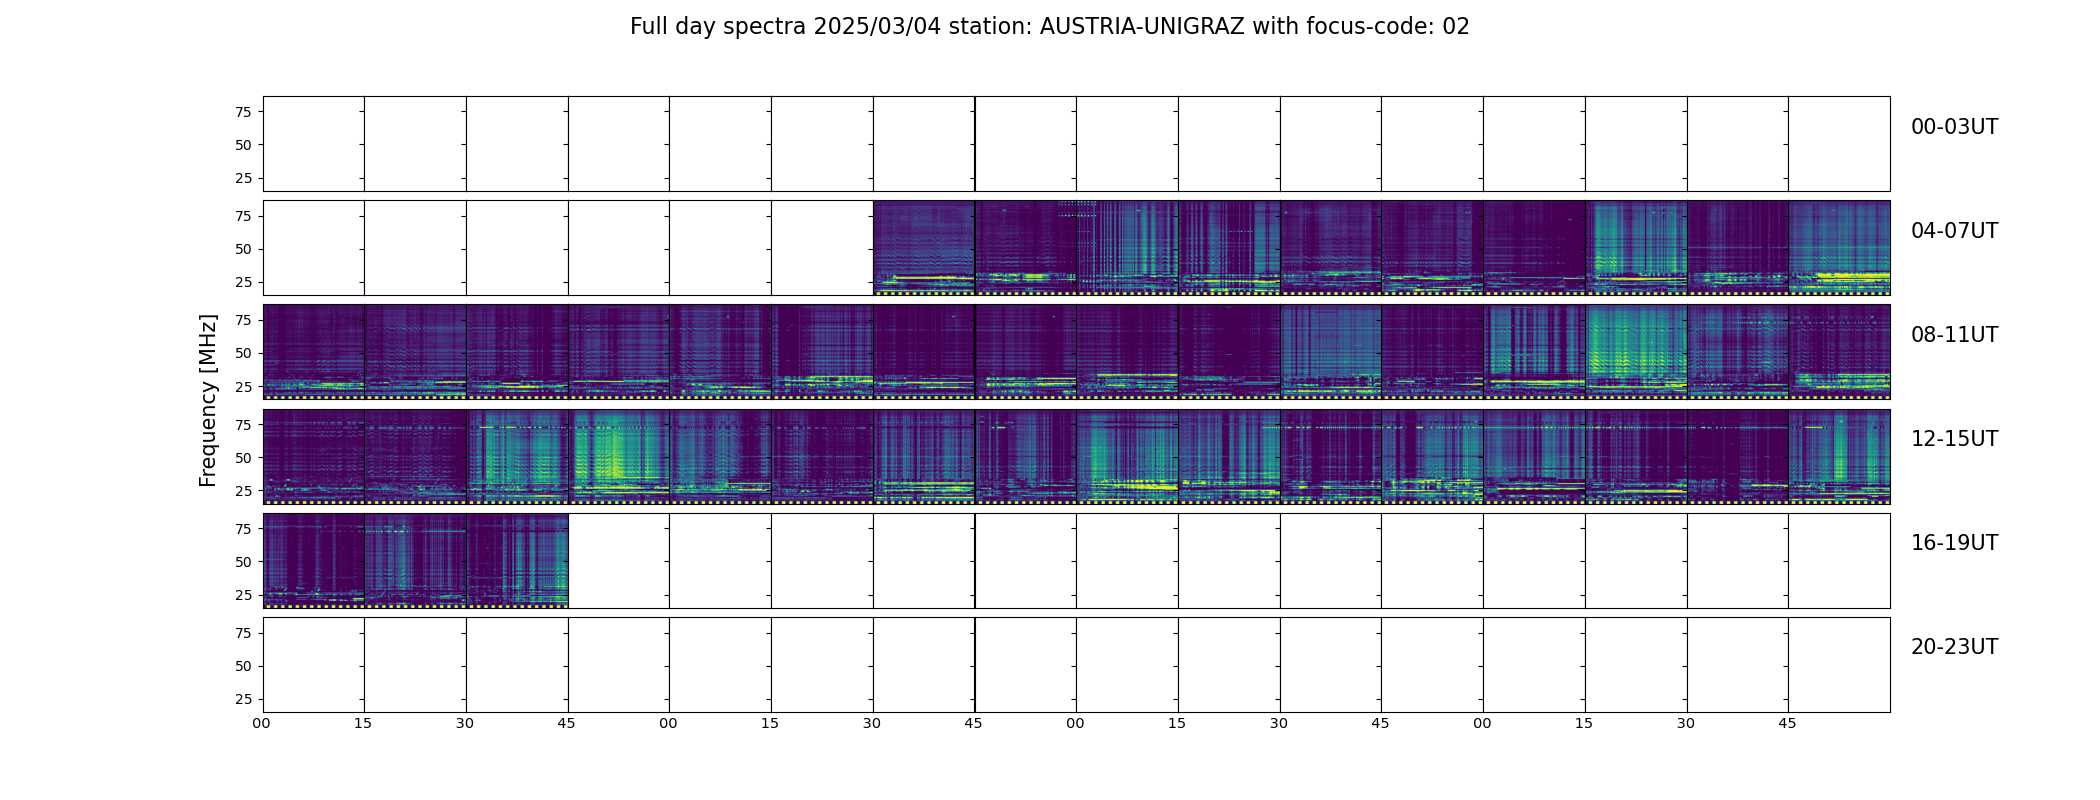This screenshot has width=2100, height=800.
Task: Select the '16-19UT' row label
Action: (1954, 543)
